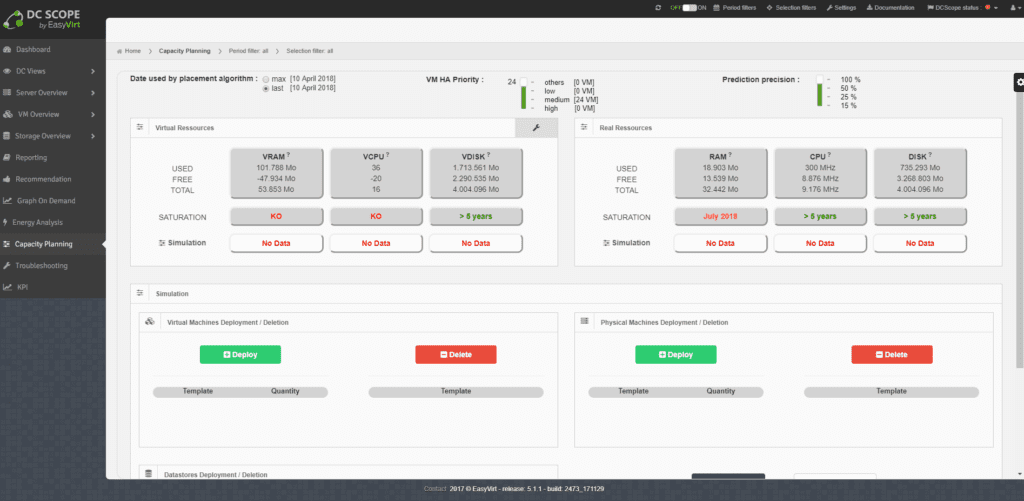The height and width of the screenshot is (501, 1024).
Task: Click the Reporting book icon
Action: tap(7, 157)
